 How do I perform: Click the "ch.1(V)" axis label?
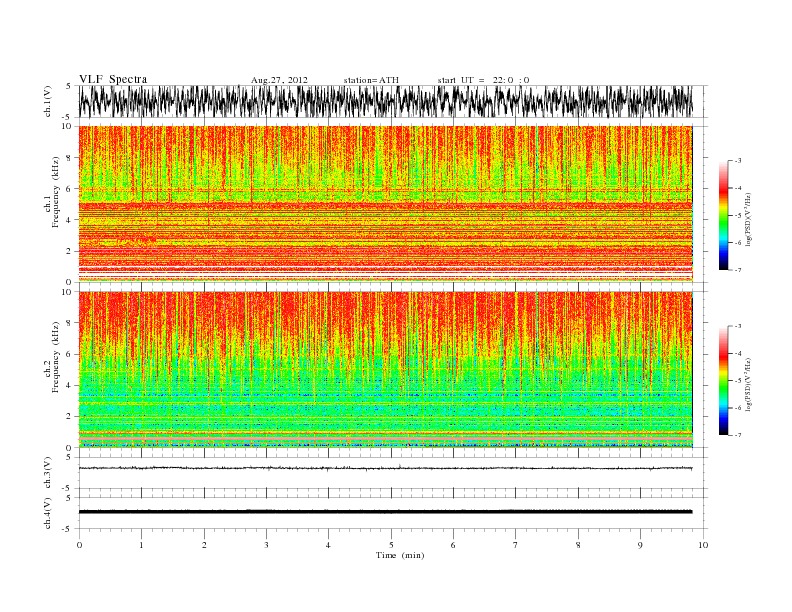tap(48, 101)
